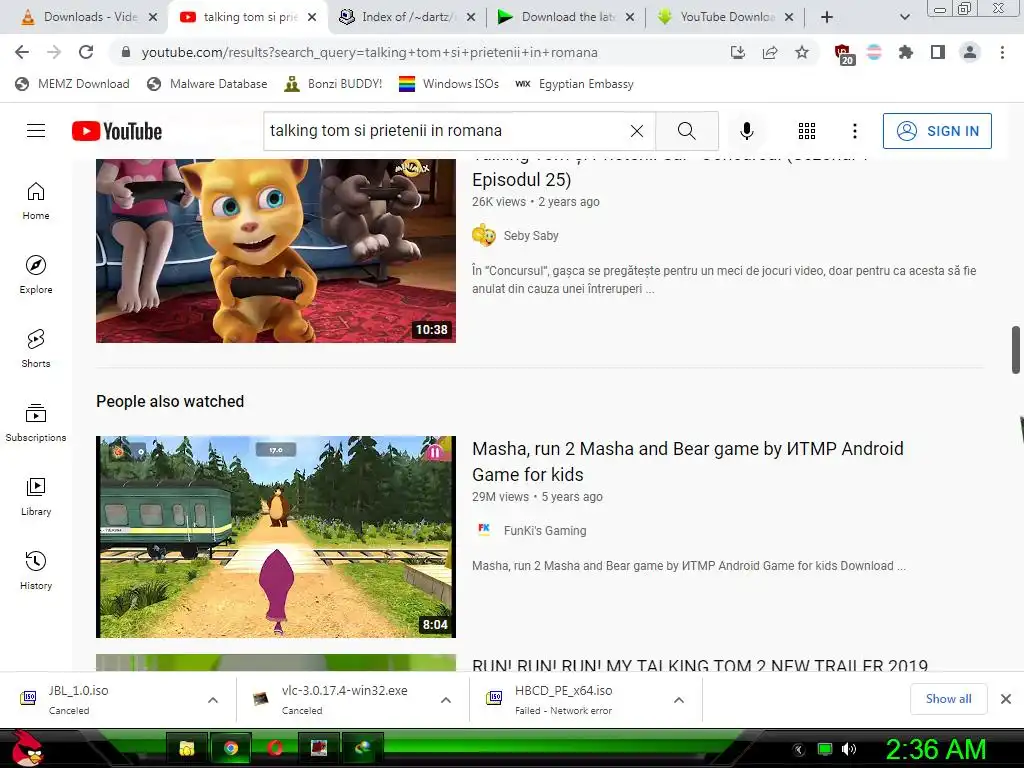Click the browser forward arrow
The image size is (1024, 768).
(x=54, y=52)
